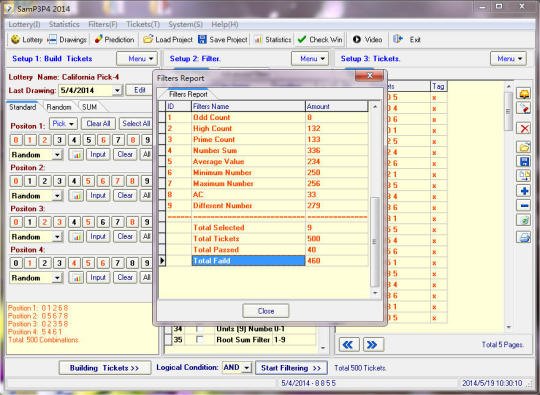Viewport: 540px width, 395px height.
Task: Go to previous tickets page
Action: 349,345
